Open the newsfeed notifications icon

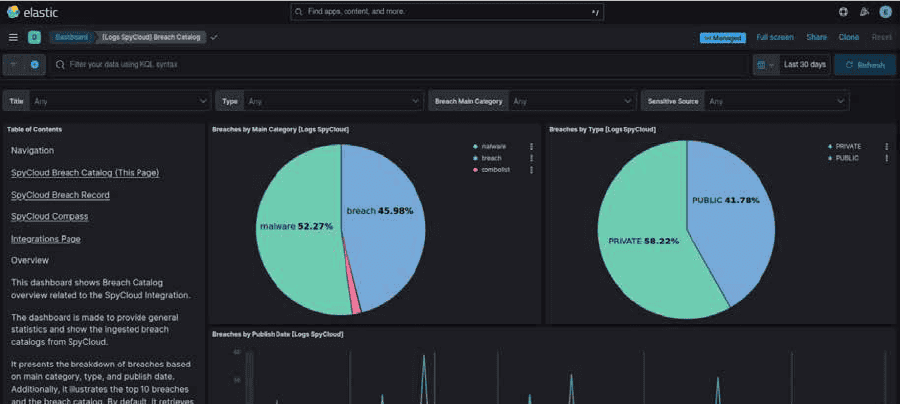point(864,12)
